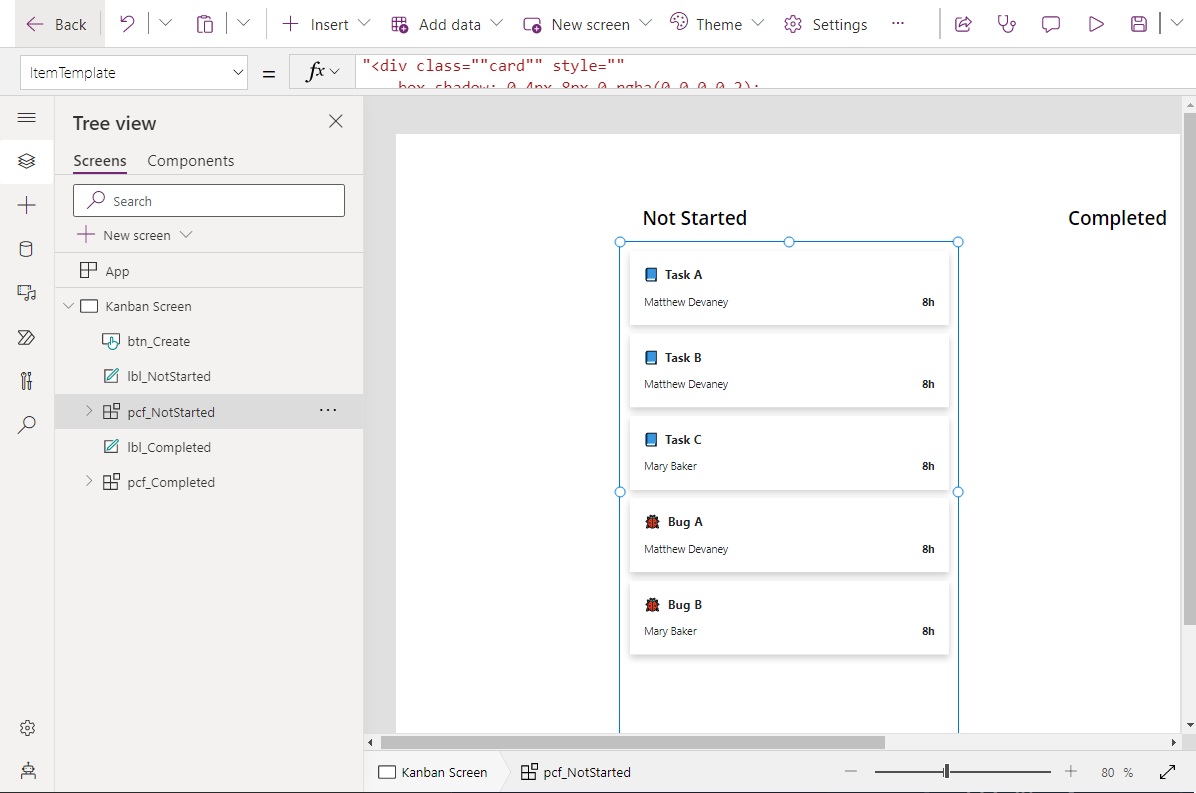The width and height of the screenshot is (1196, 793).
Task: Click the zoom in plus button
Action: [1071, 772]
